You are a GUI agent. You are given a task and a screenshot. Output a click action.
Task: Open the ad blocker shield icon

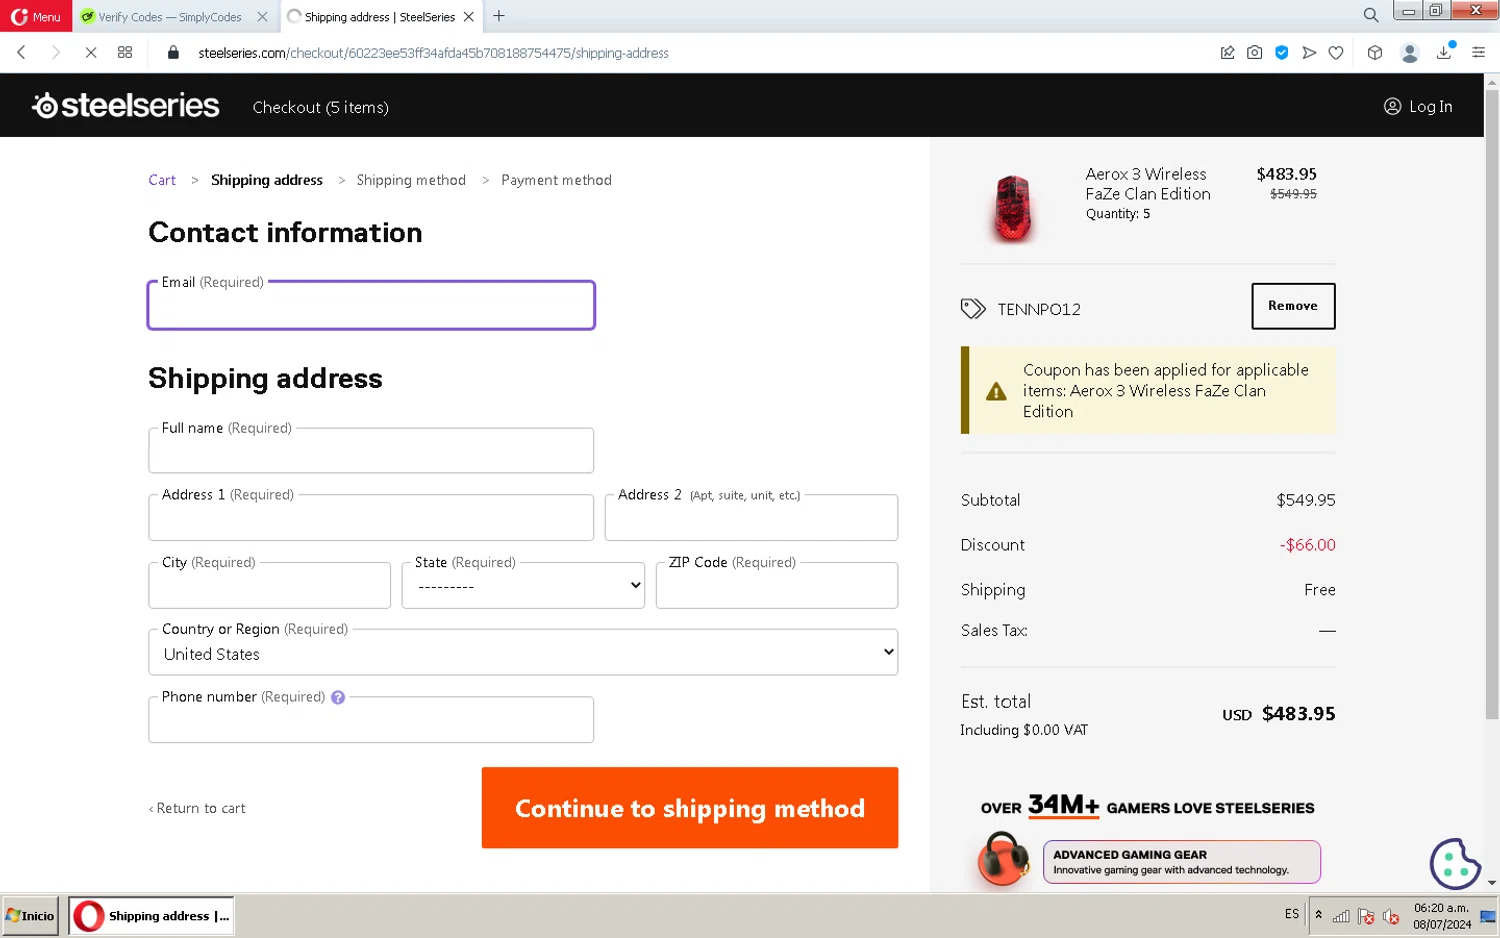1281,53
